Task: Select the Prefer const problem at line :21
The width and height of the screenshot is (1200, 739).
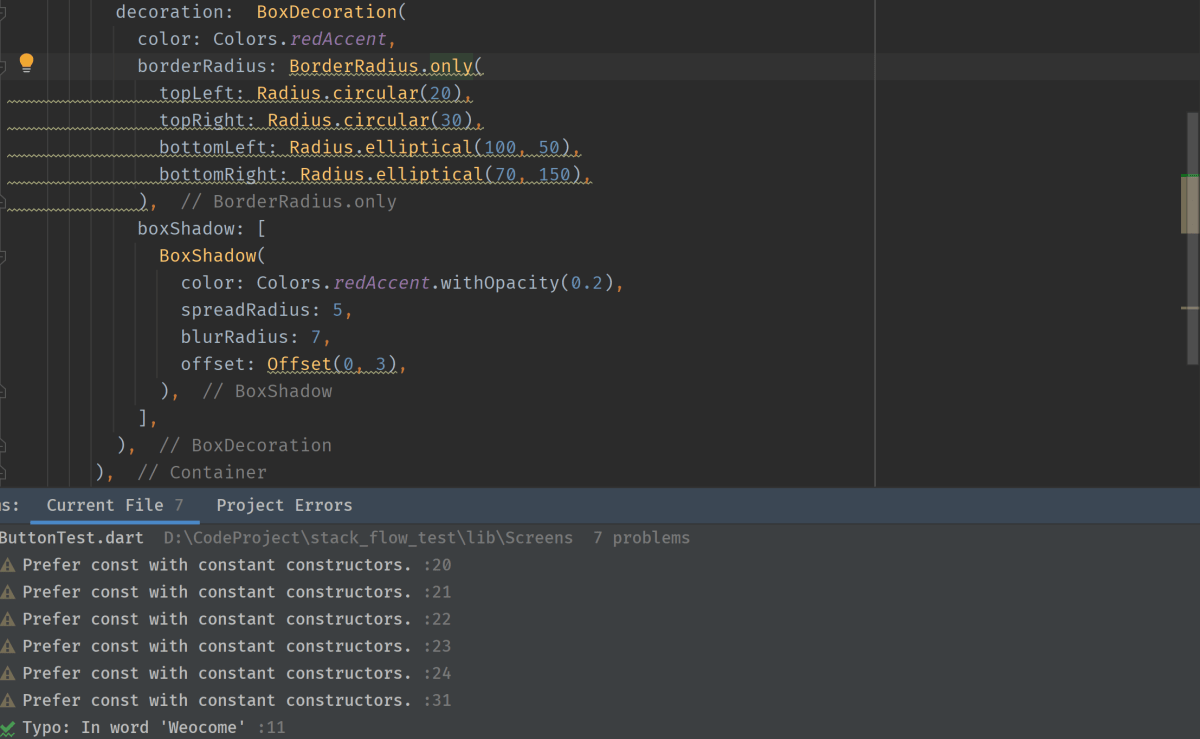Action: [226, 592]
